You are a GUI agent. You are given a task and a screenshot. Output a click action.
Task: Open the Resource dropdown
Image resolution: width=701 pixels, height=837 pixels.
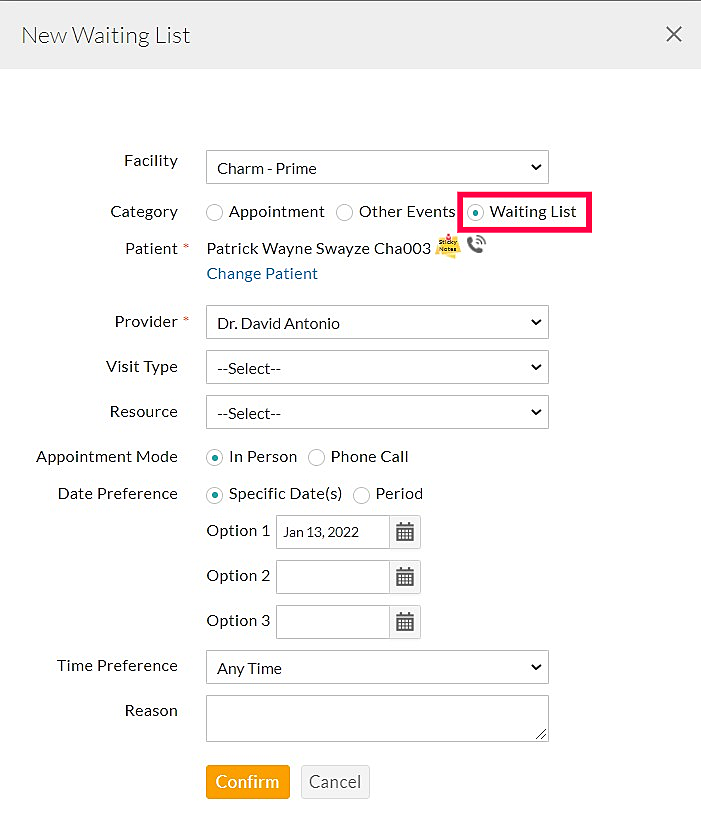click(x=377, y=412)
